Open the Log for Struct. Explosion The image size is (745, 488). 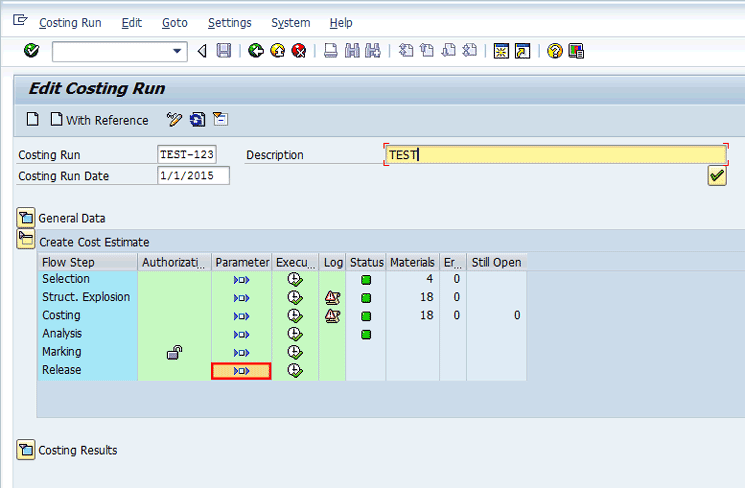[x=333, y=297]
